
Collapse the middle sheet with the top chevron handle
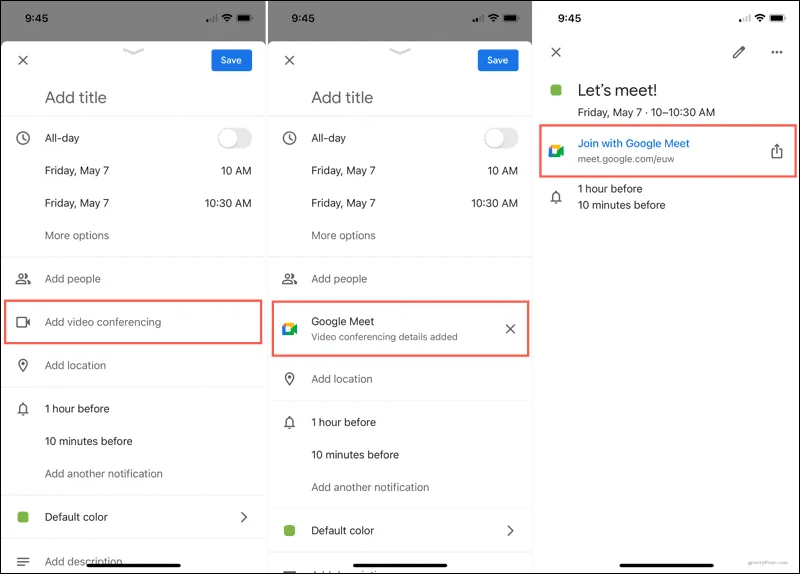(400, 51)
